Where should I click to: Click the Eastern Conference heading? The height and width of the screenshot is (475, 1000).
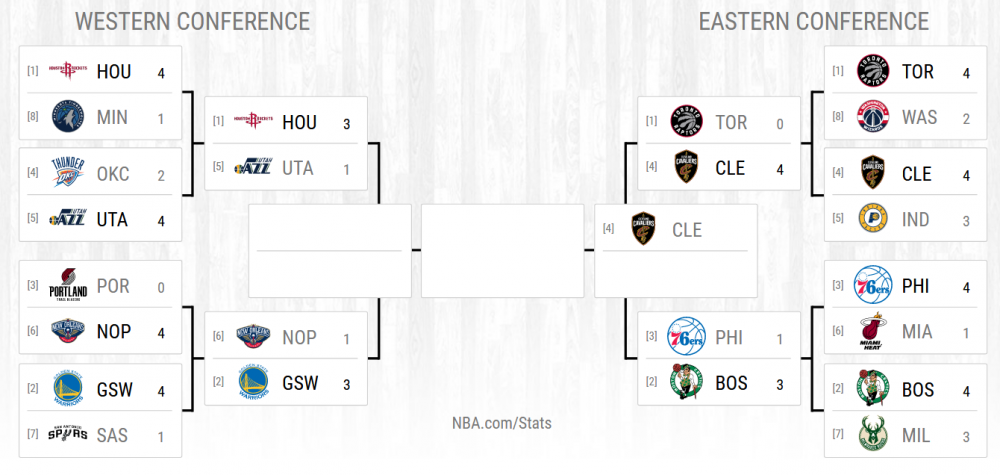click(813, 22)
